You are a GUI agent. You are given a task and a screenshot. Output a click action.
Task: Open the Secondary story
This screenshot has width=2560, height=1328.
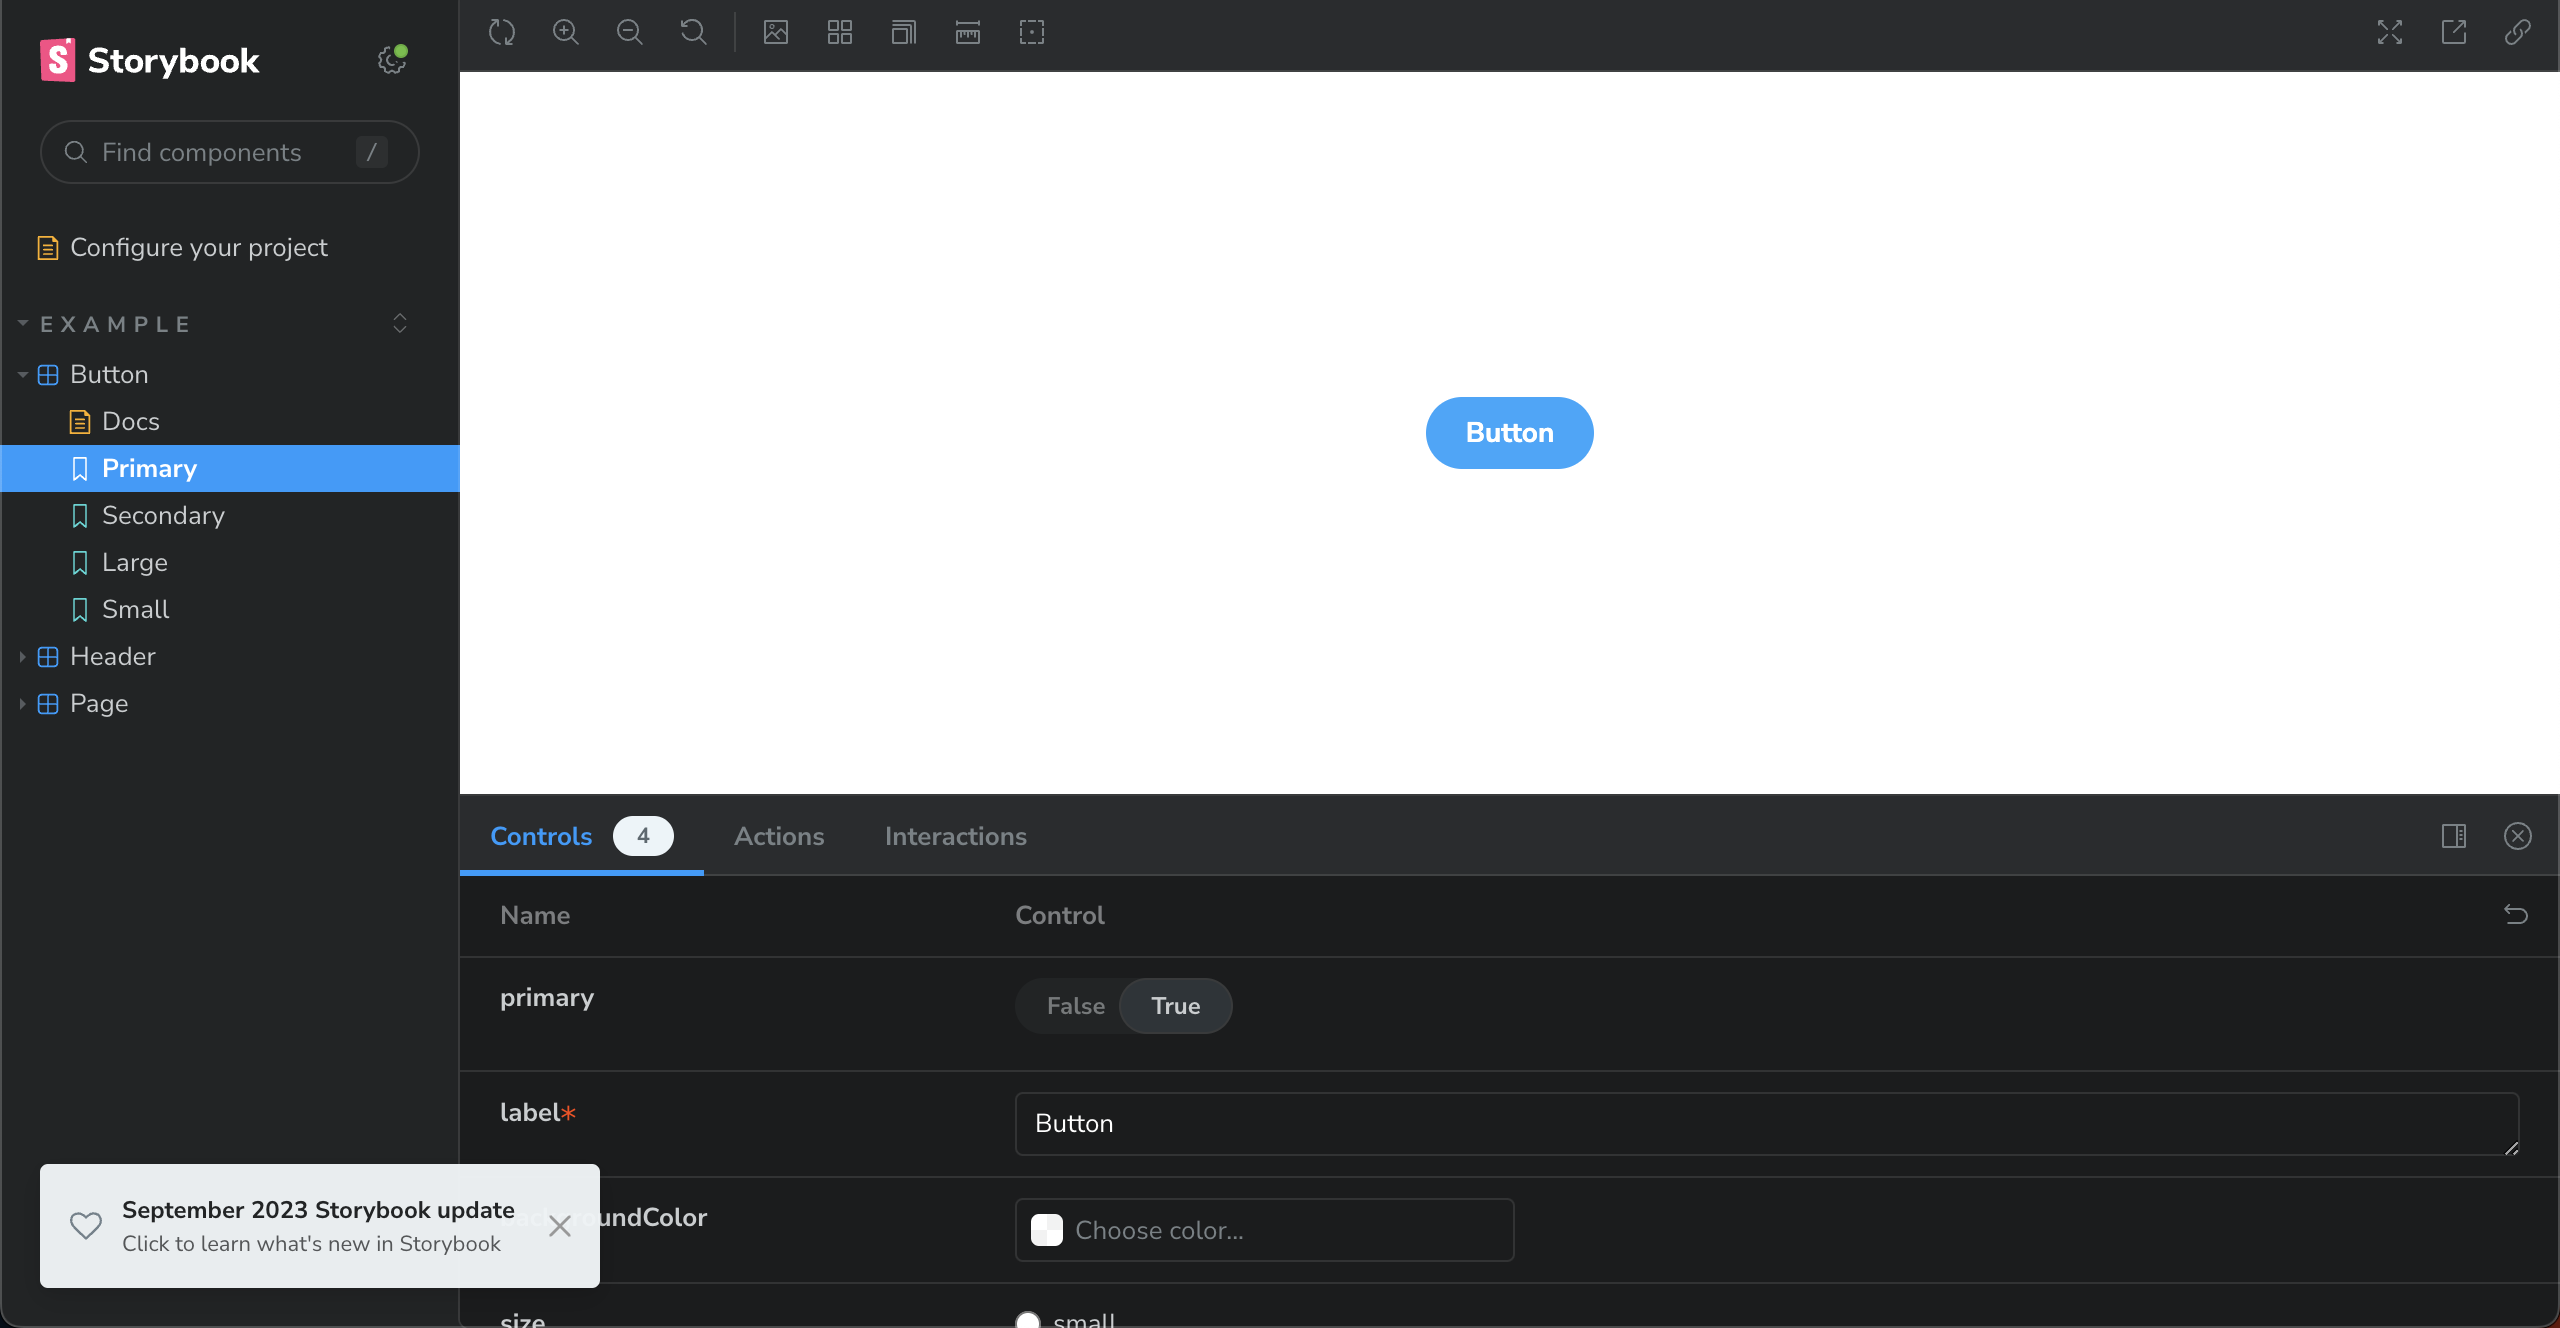coord(163,516)
